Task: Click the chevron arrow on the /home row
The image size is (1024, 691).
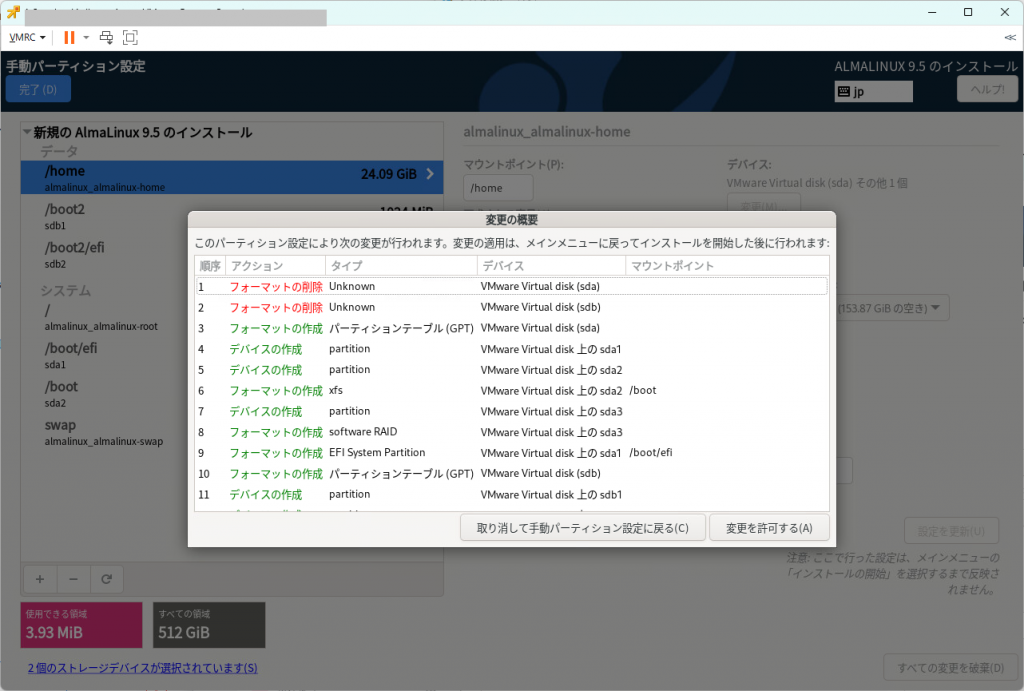Action: point(430,174)
